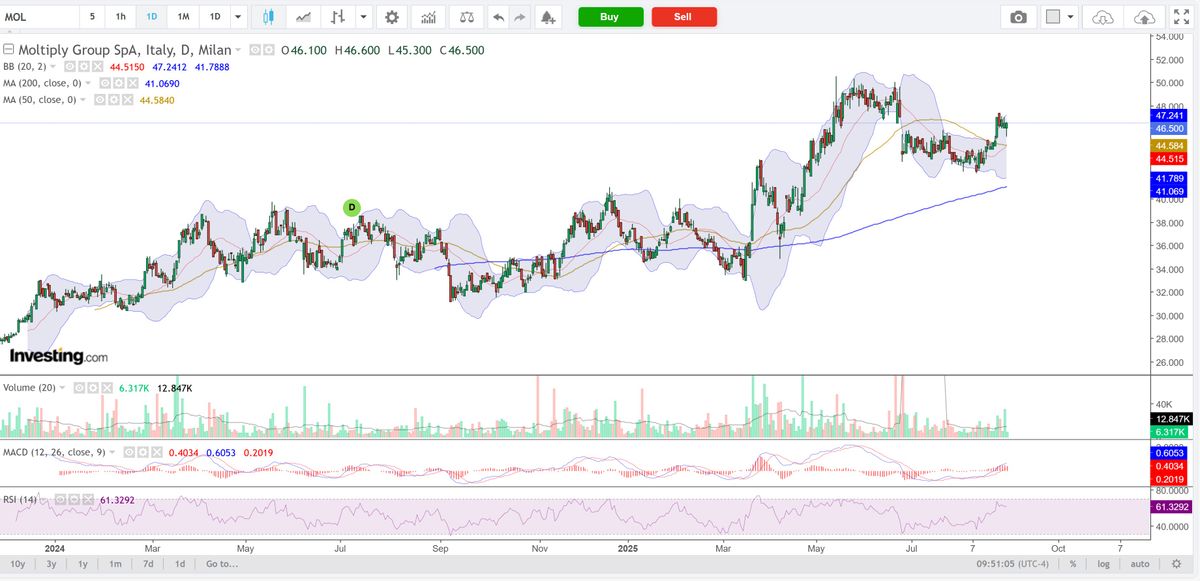The height and width of the screenshot is (581, 1200).
Task: Click the compare symbols scale icon
Action: (466, 17)
